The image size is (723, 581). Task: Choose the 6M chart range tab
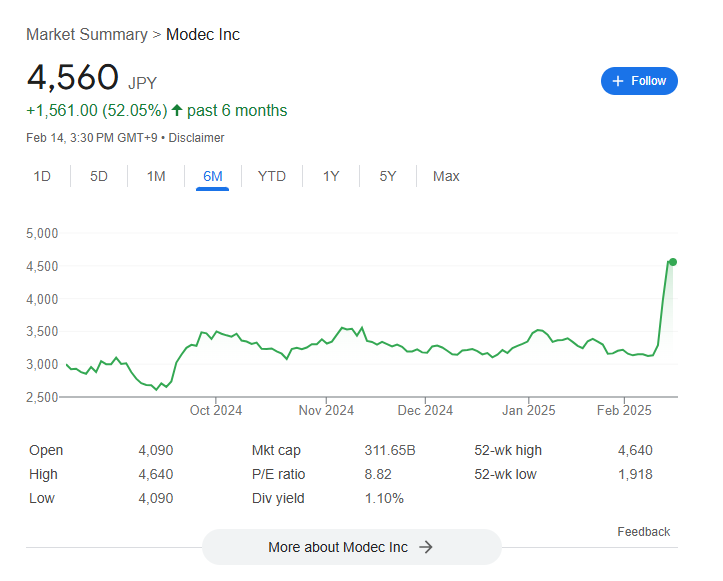[213, 176]
